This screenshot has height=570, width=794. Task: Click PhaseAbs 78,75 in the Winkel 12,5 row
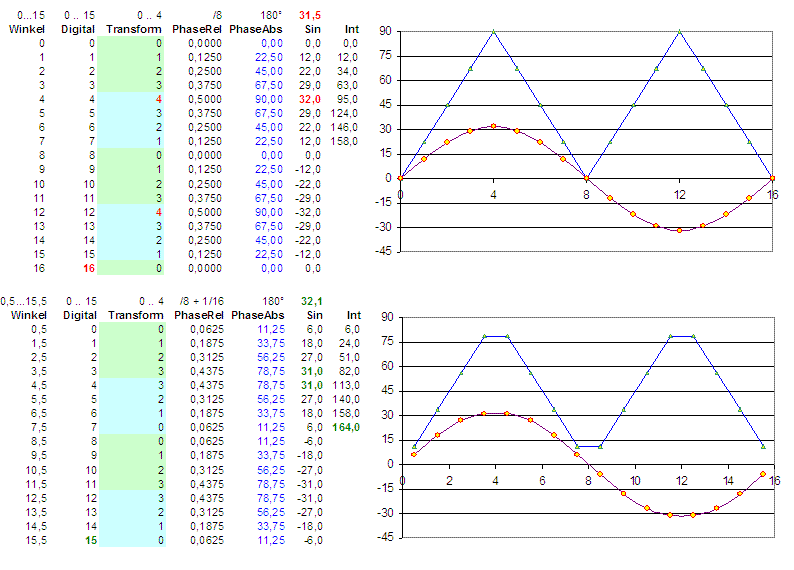click(x=271, y=498)
